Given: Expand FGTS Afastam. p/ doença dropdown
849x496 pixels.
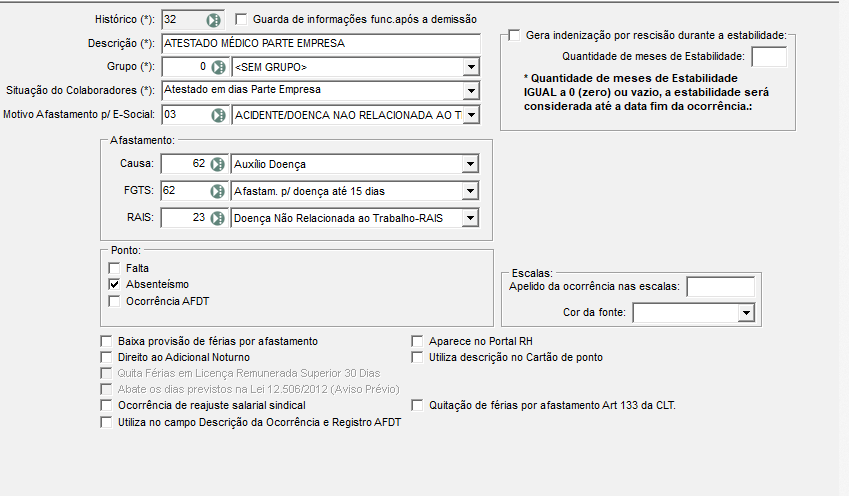Looking at the screenshot, I should tap(470, 191).
